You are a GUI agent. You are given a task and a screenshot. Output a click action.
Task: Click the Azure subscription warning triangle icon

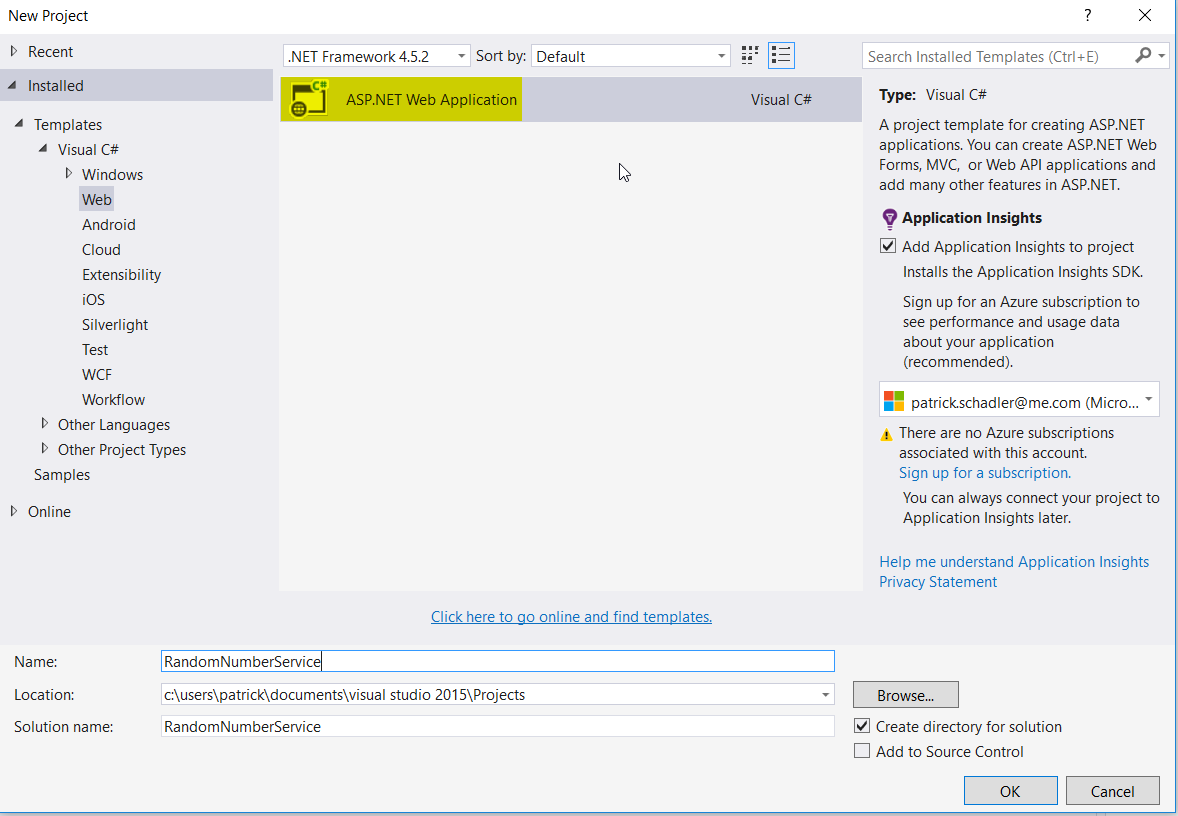[886, 433]
